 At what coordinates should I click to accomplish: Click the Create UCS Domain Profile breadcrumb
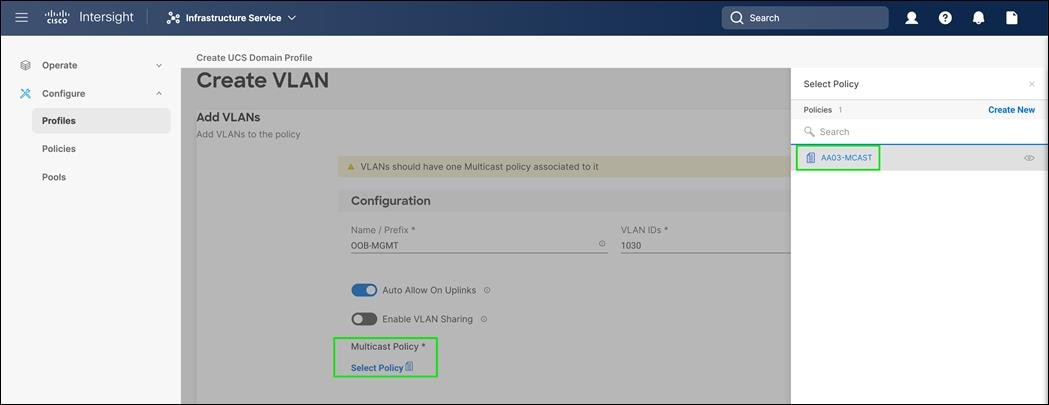click(x=254, y=58)
